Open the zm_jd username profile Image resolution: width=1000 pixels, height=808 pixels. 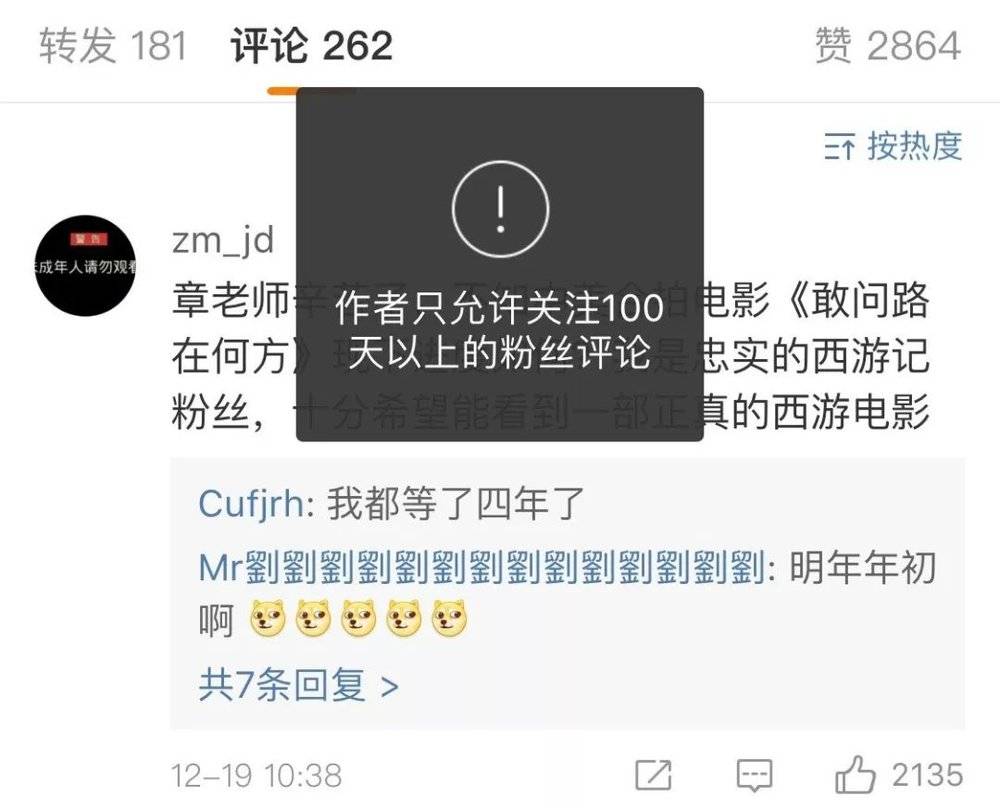pyautogui.click(x=223, y=241)
